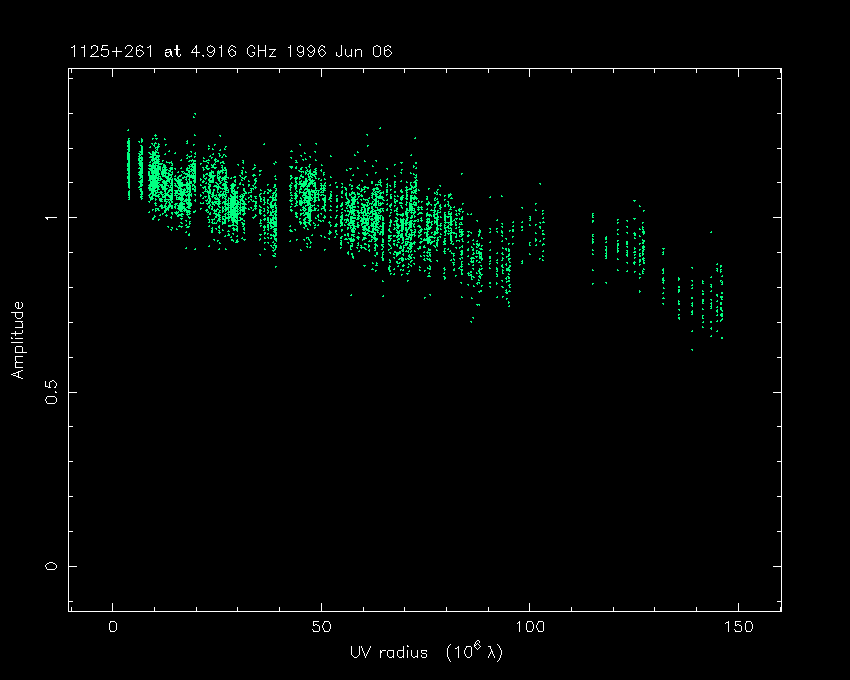Click the x-axis tick label '50'

(321, 627)
